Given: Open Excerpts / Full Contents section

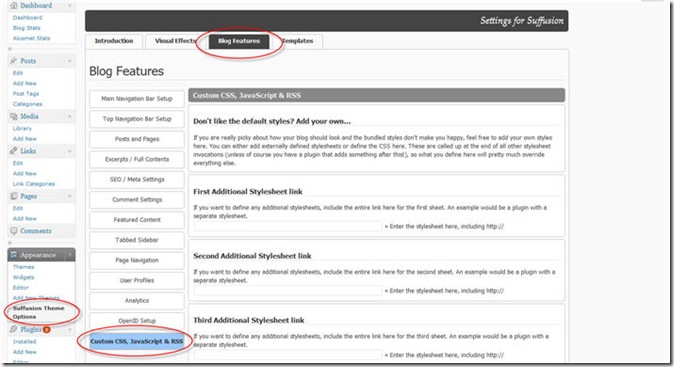Looking at the screenshot, I should [x=137, y=159].
